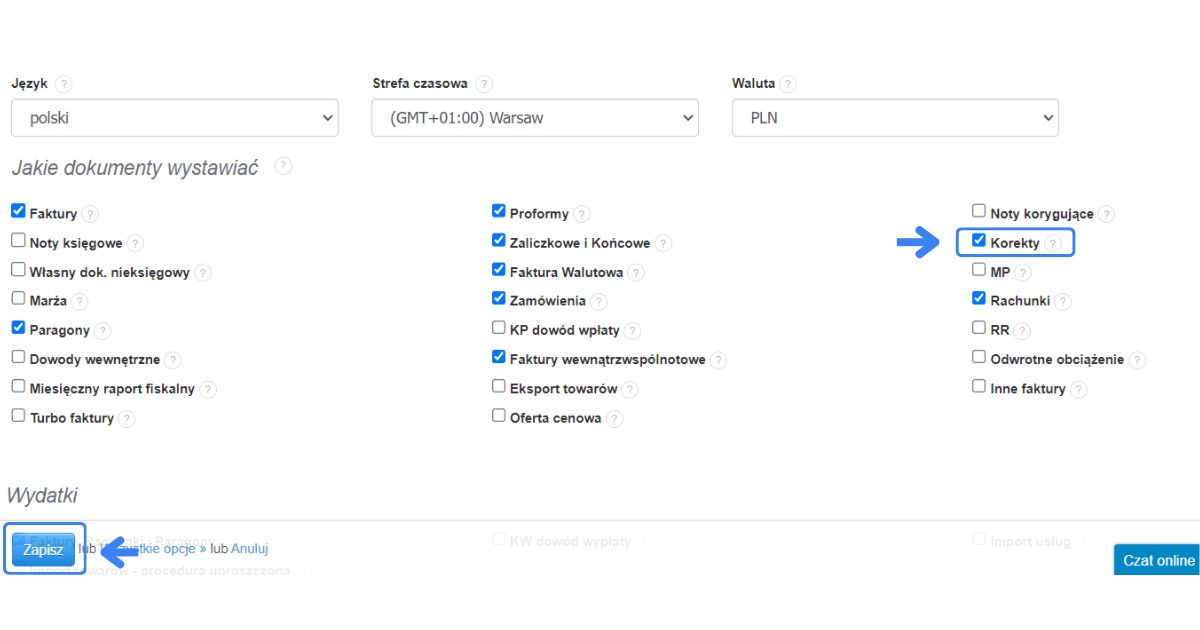Click the Anuluj cancel link

pos(249,549)
